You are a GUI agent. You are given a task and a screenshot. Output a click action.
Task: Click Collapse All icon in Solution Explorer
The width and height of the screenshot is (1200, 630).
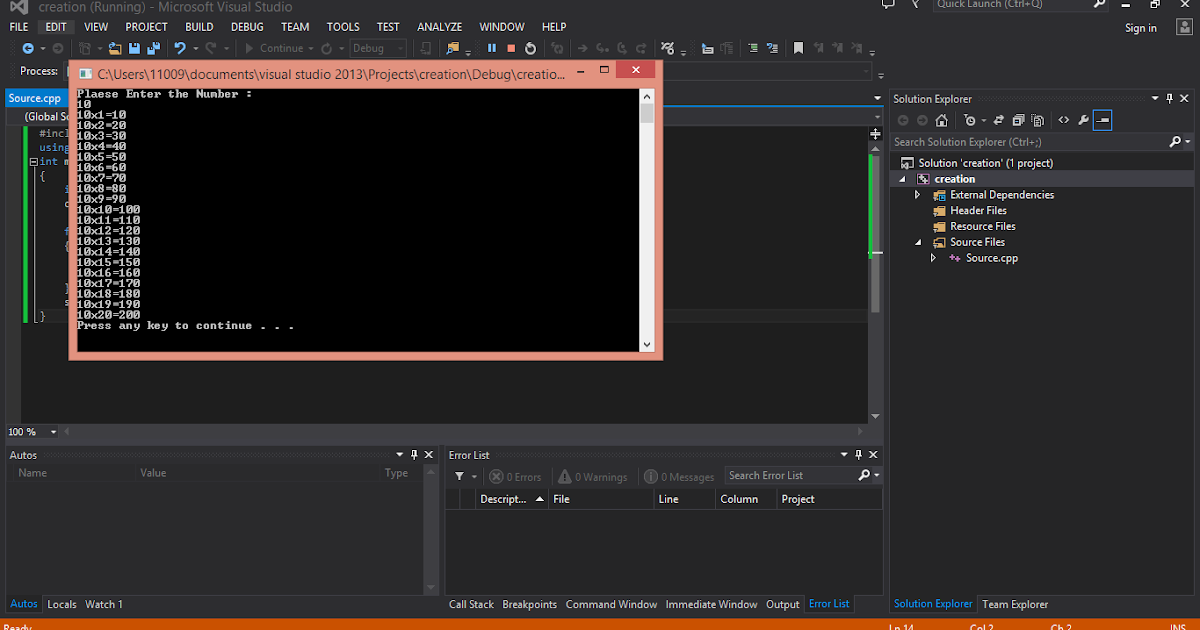[x=1018, y=120]
